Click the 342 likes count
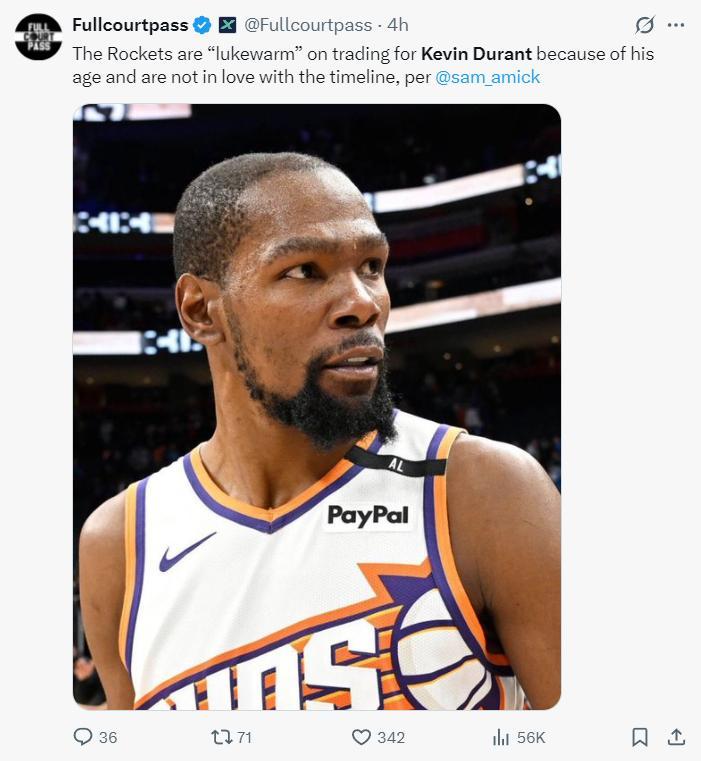The height and width of the screenshot is (761, 701). tap(391, 737)
